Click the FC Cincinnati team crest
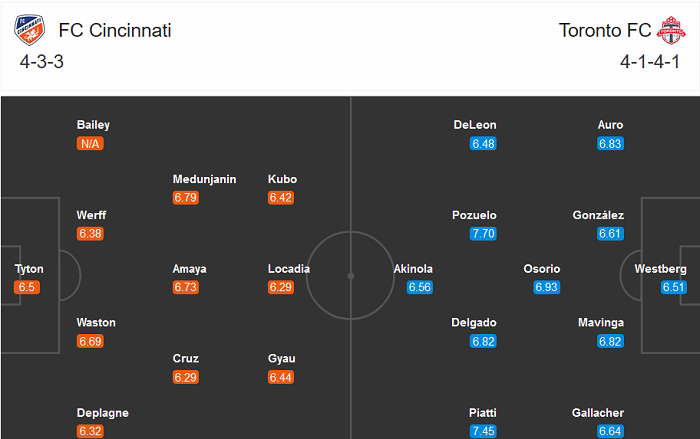 pos(31,30)
